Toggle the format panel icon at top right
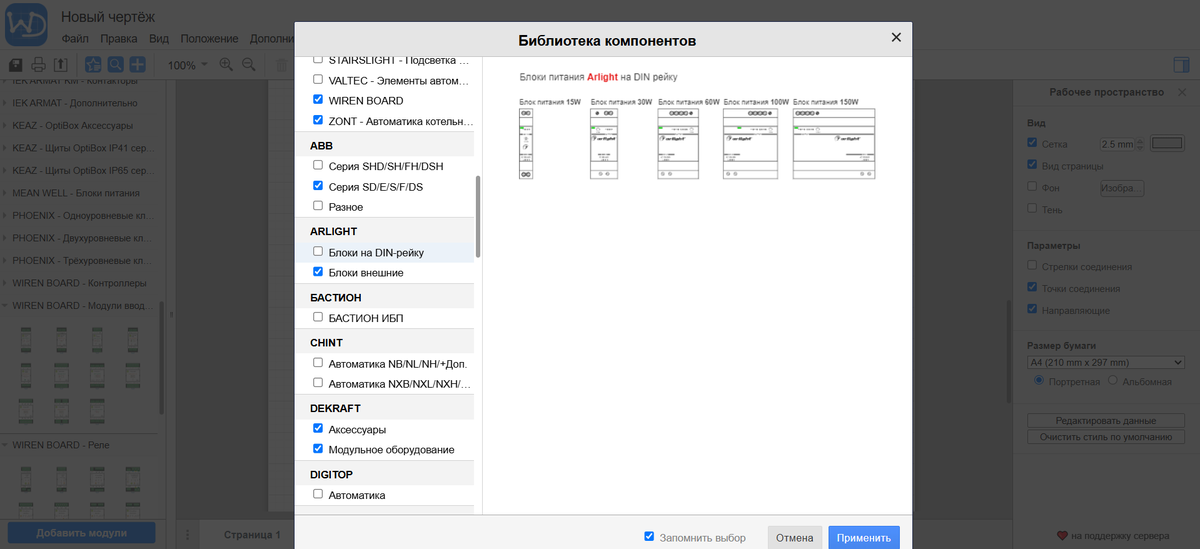Viewport: 1200px width, 549px height. (1183, 65)
